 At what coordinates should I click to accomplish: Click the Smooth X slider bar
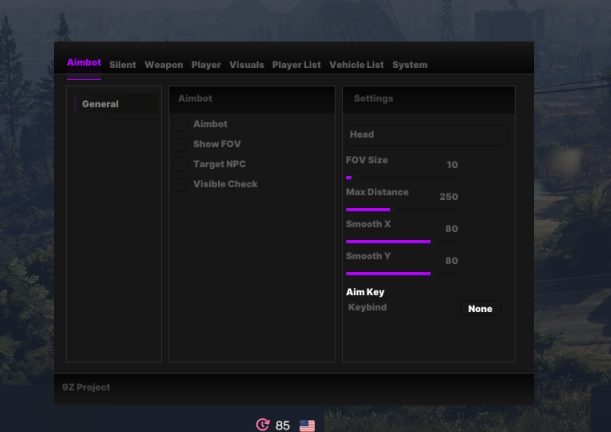point(402,241)
